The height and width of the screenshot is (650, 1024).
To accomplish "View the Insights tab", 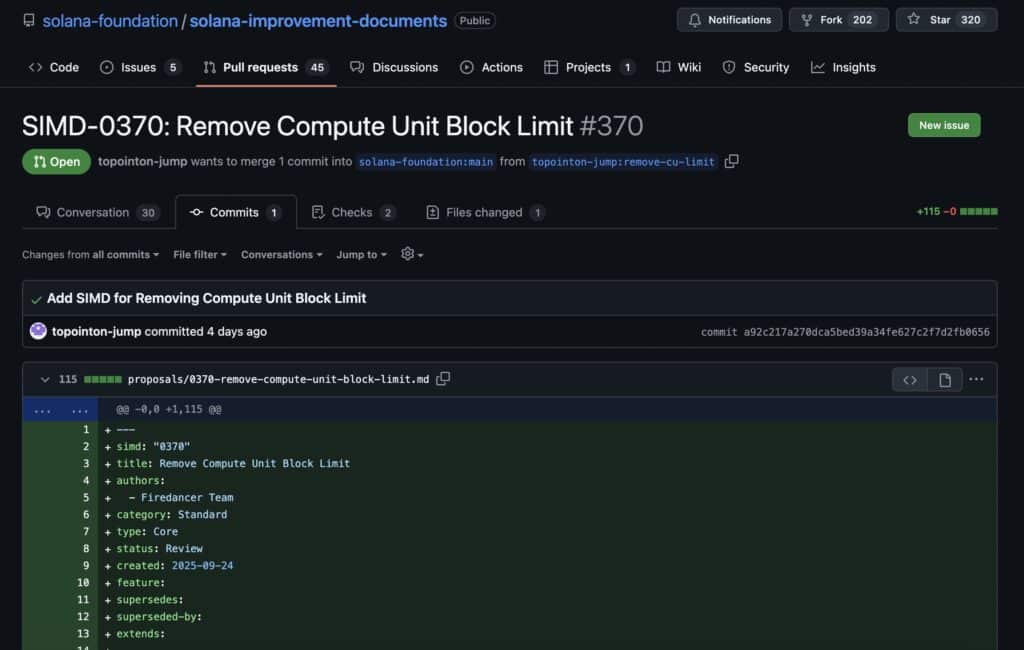I will click(843, 67).
